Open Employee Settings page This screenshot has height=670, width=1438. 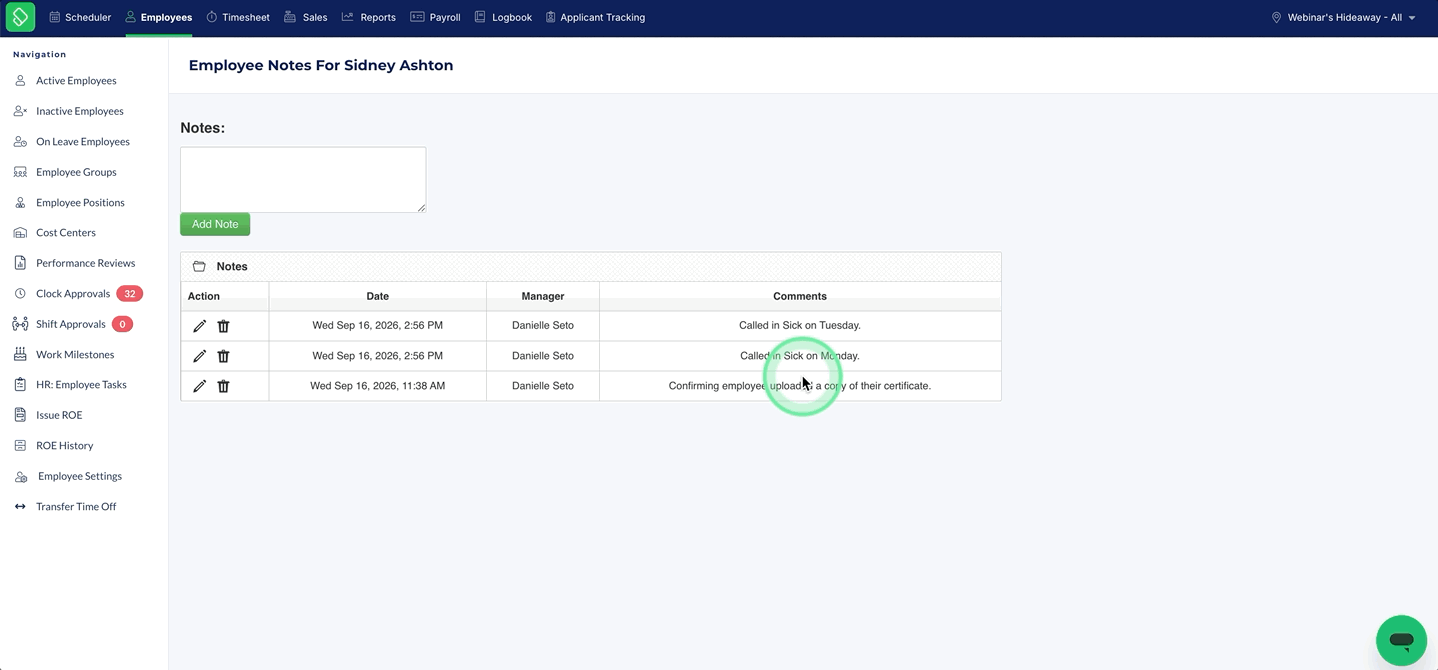pos(80,476)
